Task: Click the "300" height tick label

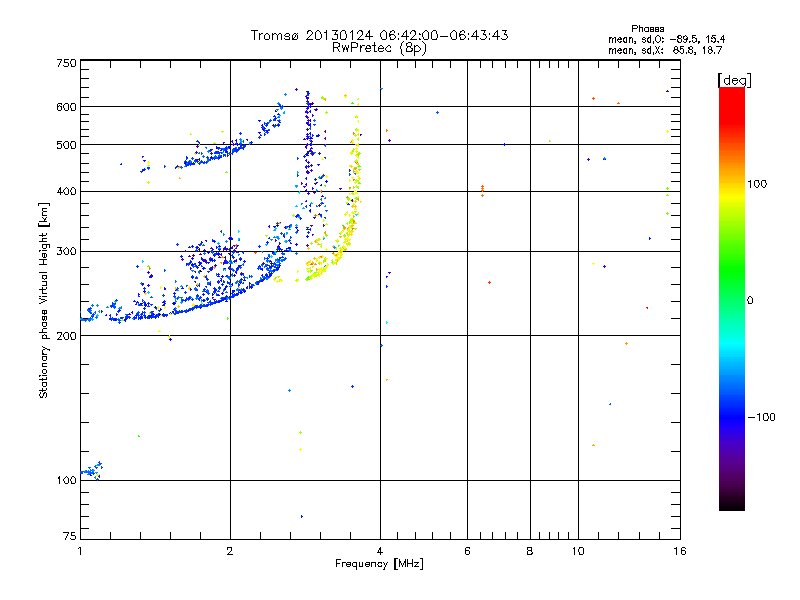Action: (66, 252)
